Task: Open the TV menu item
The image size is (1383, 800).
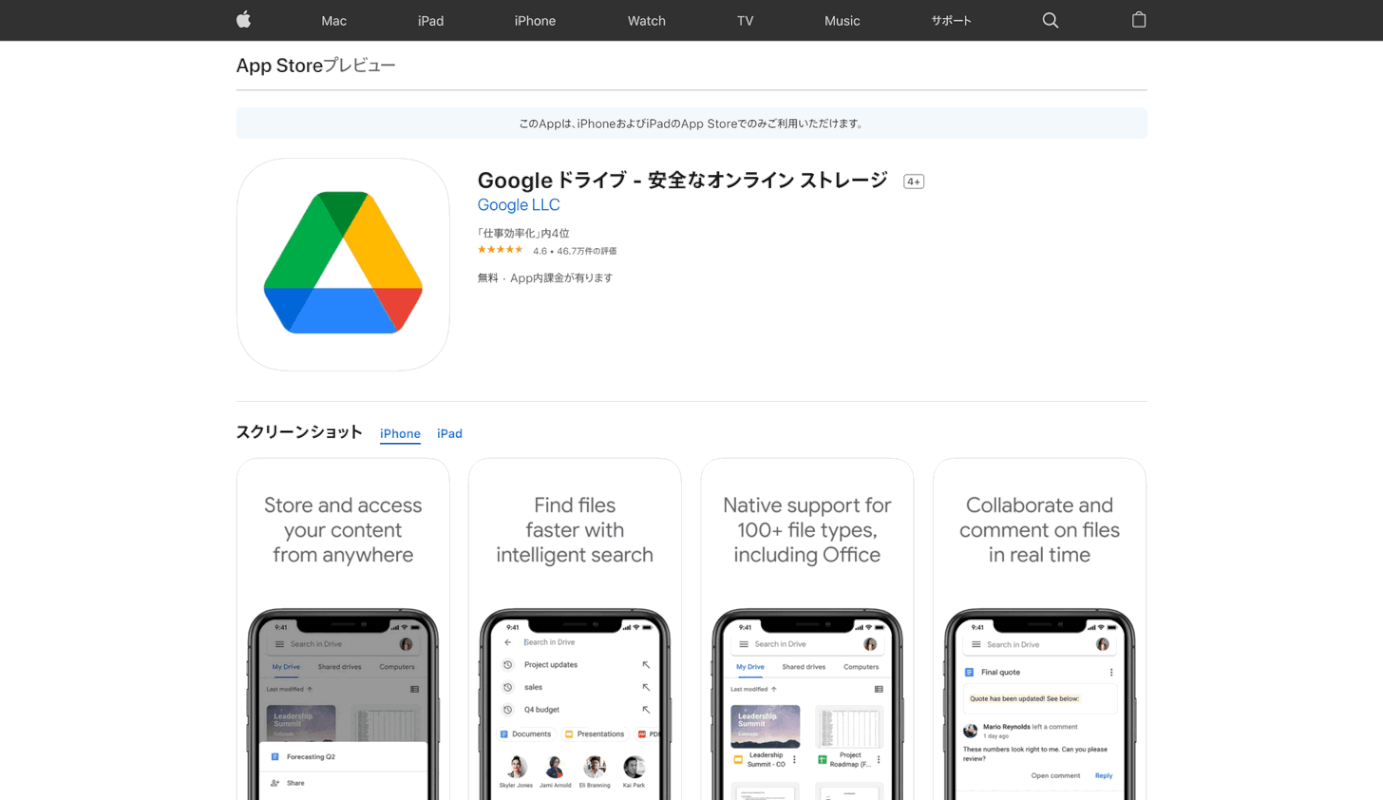Action: (x=744, y=20)
